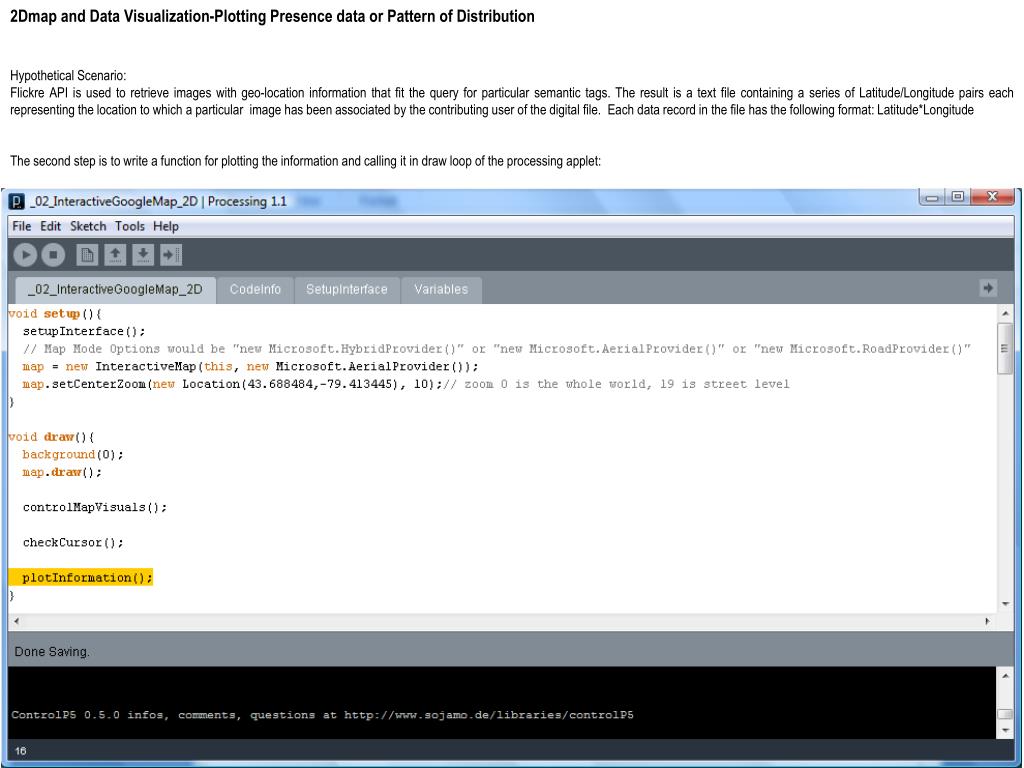The image size is (1024, 768).
Task: Open the tab options arrow button
Action: coord(988,288)
